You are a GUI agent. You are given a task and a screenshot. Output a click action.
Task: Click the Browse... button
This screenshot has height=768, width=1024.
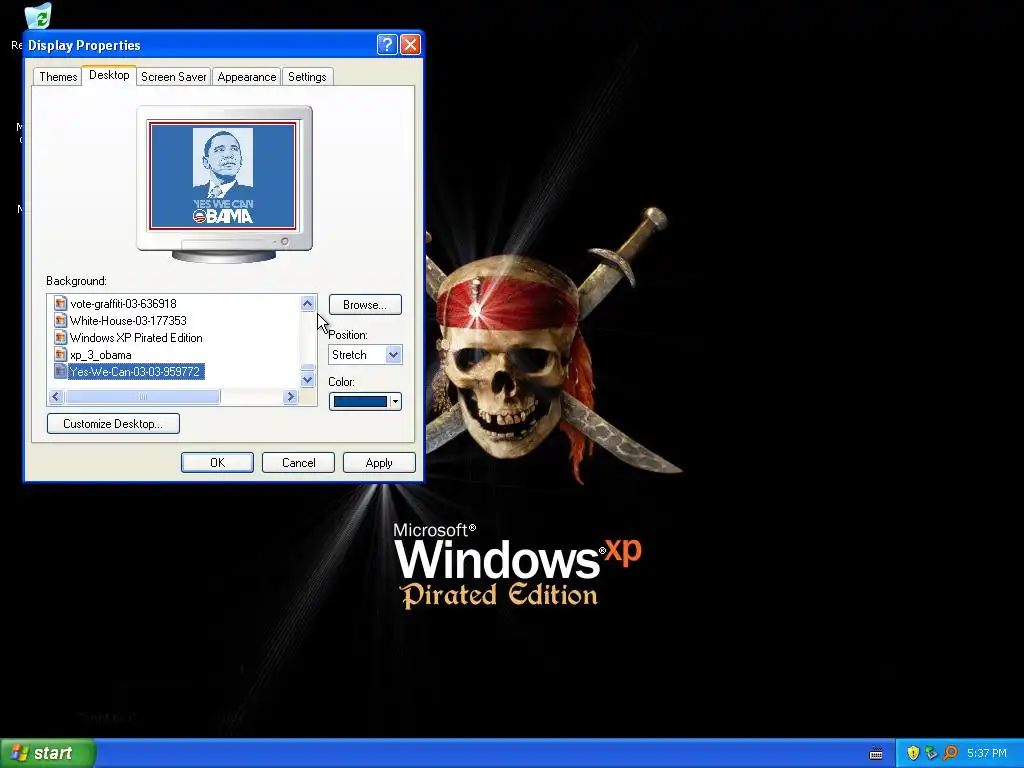point(365,304)
